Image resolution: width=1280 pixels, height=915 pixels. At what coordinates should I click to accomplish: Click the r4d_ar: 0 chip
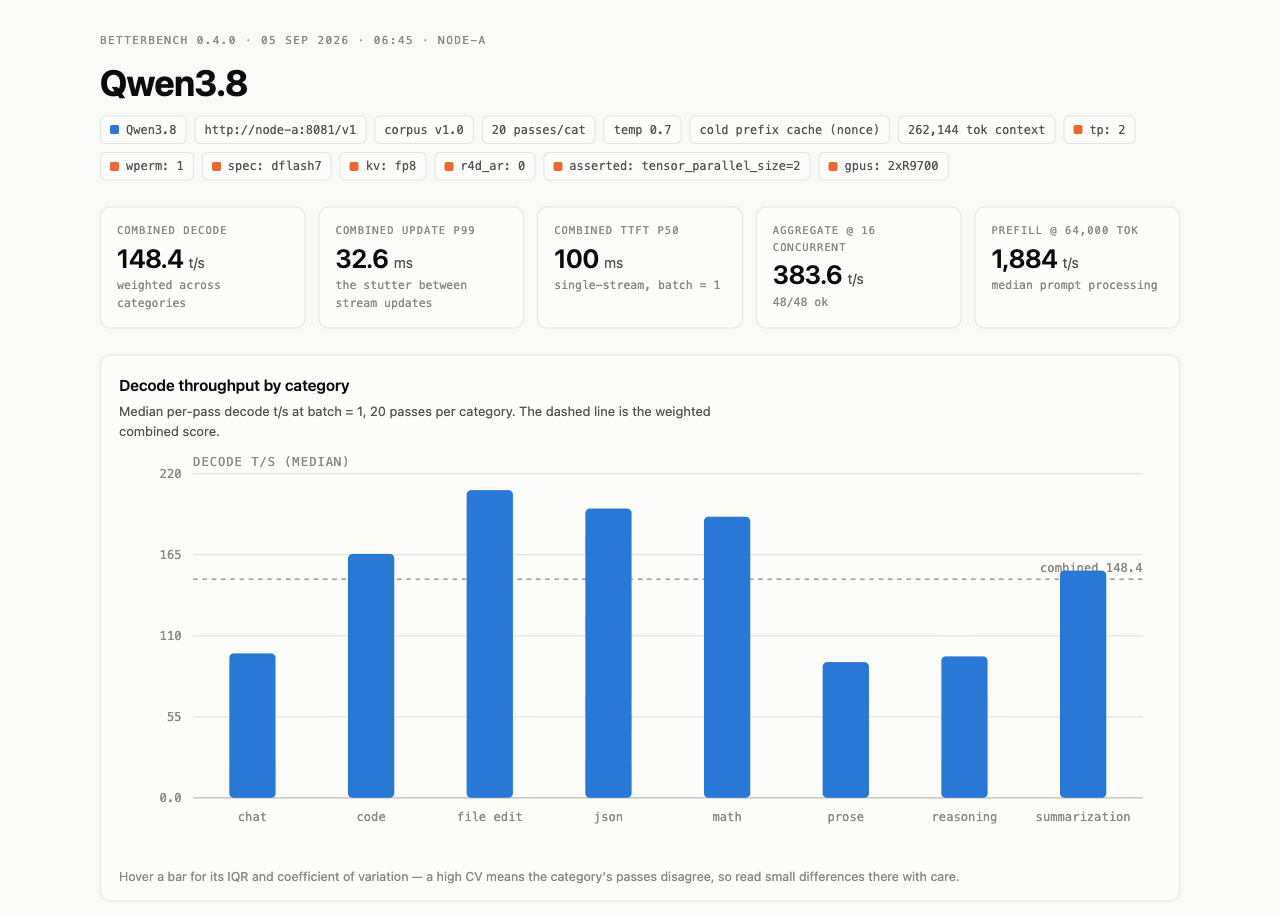pyautogui.click(x=485, y=166)
